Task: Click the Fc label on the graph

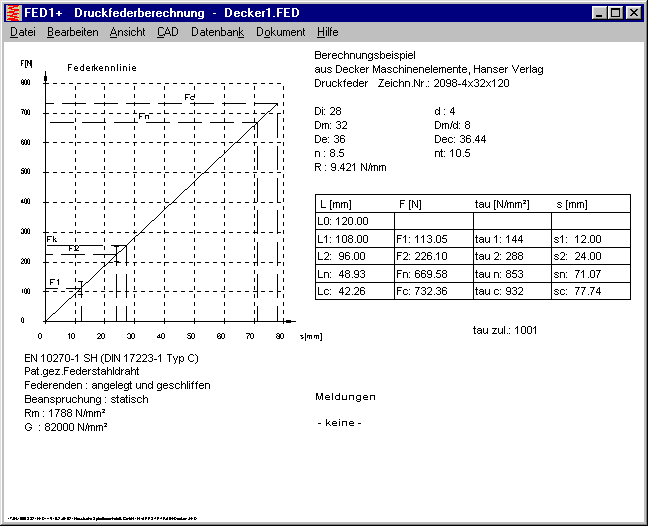Action: point(190,97)
